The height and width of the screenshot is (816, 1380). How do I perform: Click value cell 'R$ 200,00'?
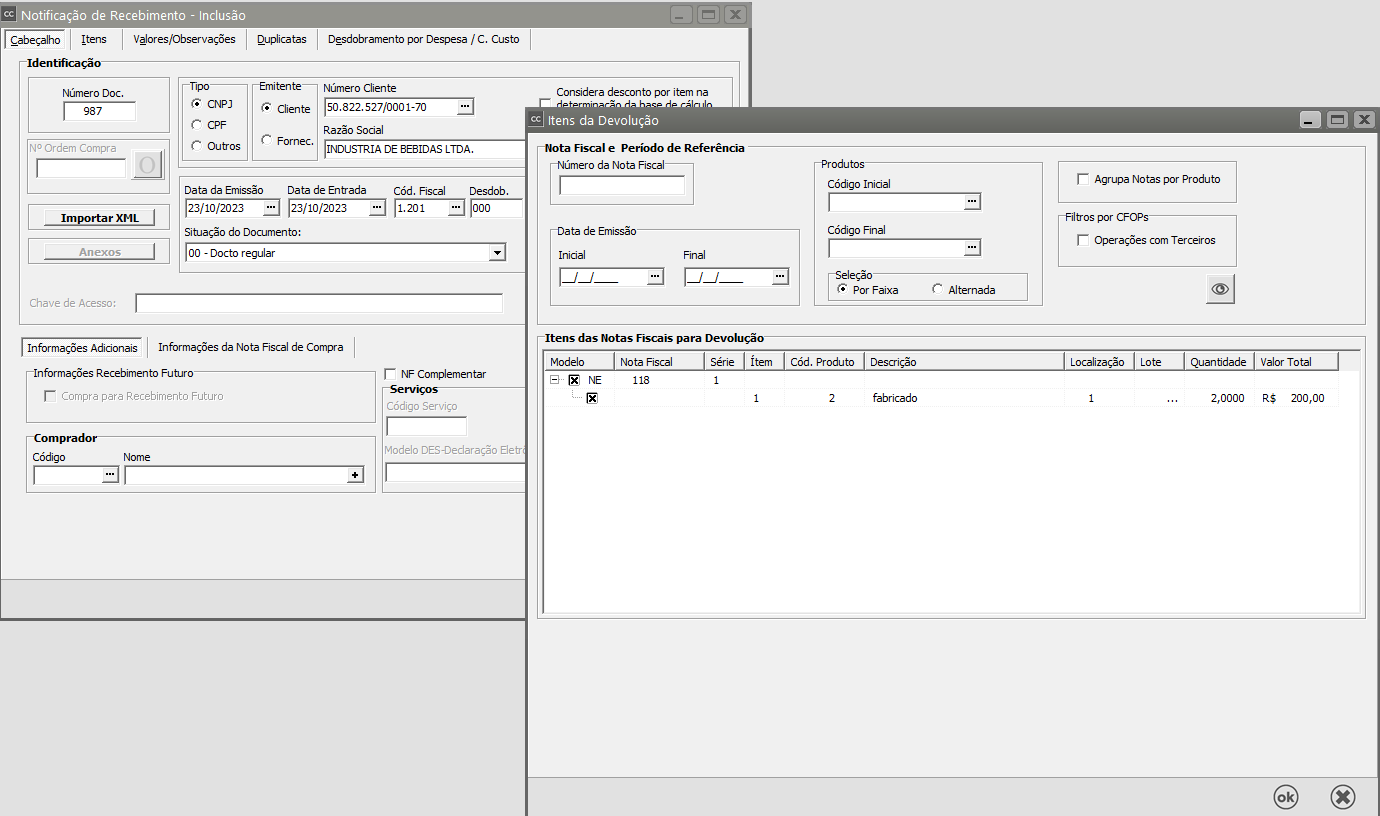pos(1296,398)
